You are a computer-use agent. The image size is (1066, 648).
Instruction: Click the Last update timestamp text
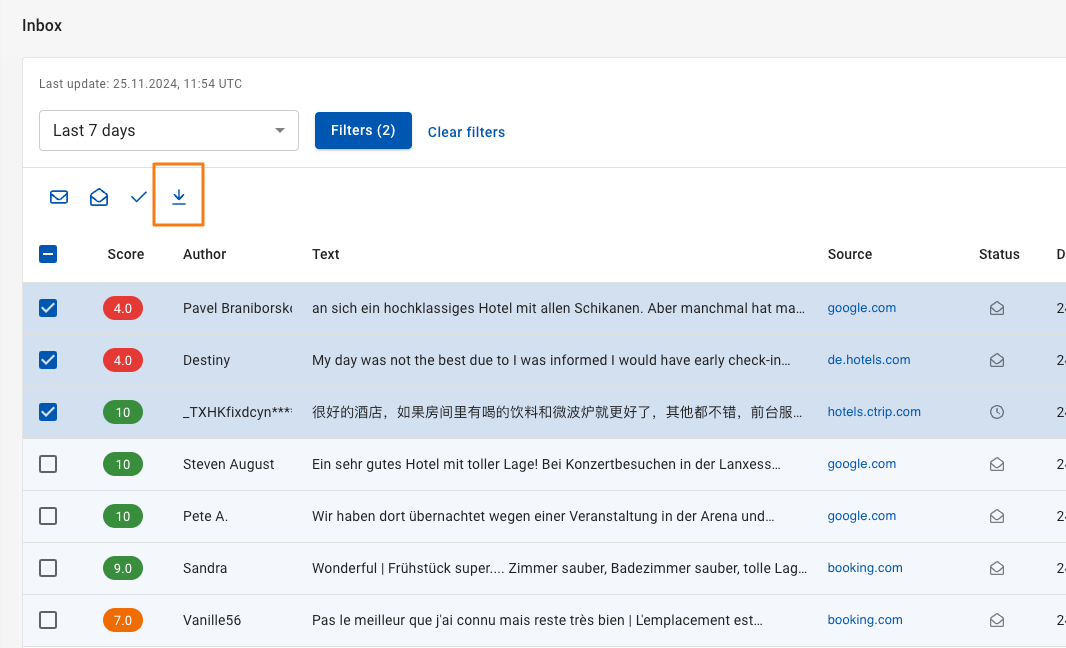(140, 84)
